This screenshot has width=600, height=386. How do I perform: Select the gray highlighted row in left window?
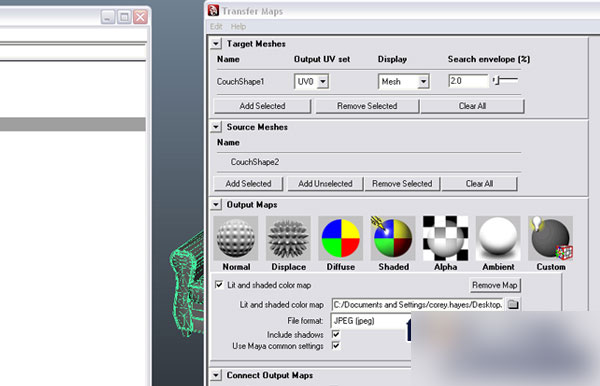coord(73,124)
